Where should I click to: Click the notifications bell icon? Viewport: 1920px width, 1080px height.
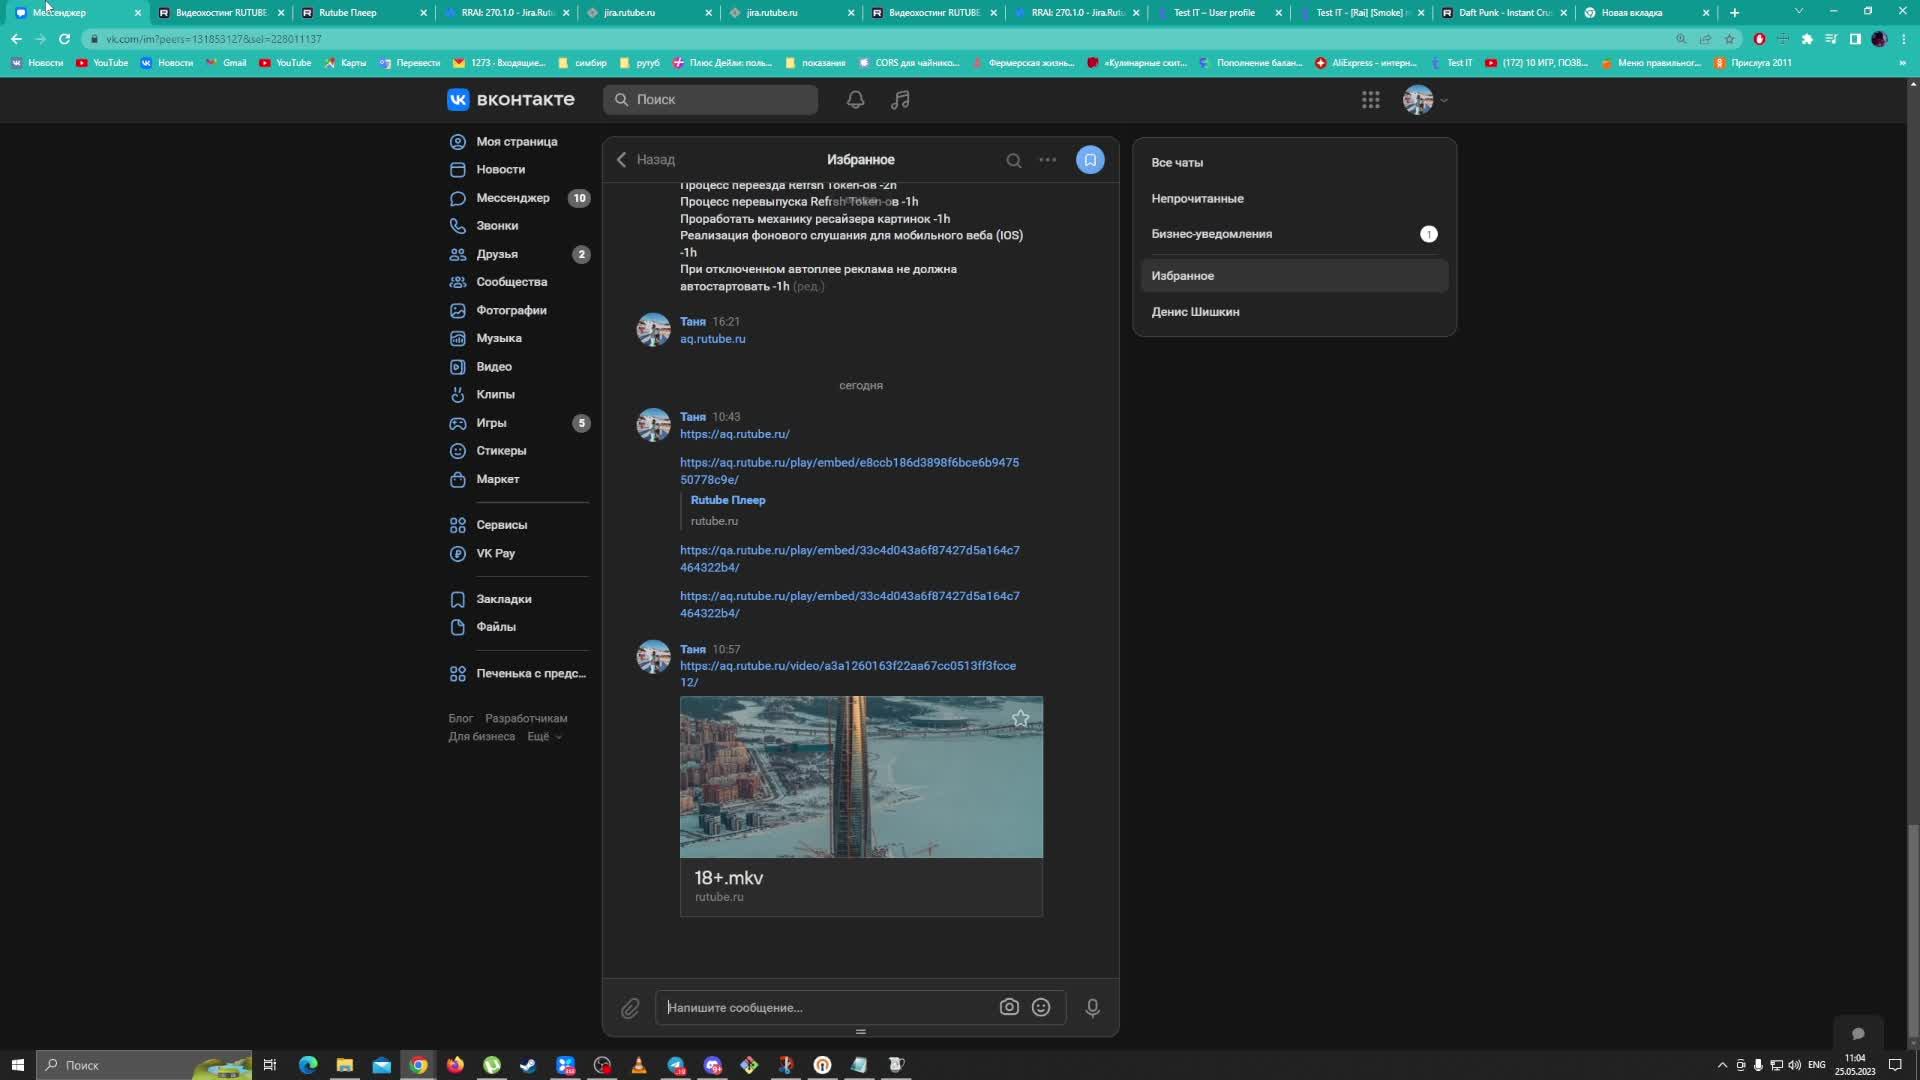pyautogui.click(x=855, y=100)
